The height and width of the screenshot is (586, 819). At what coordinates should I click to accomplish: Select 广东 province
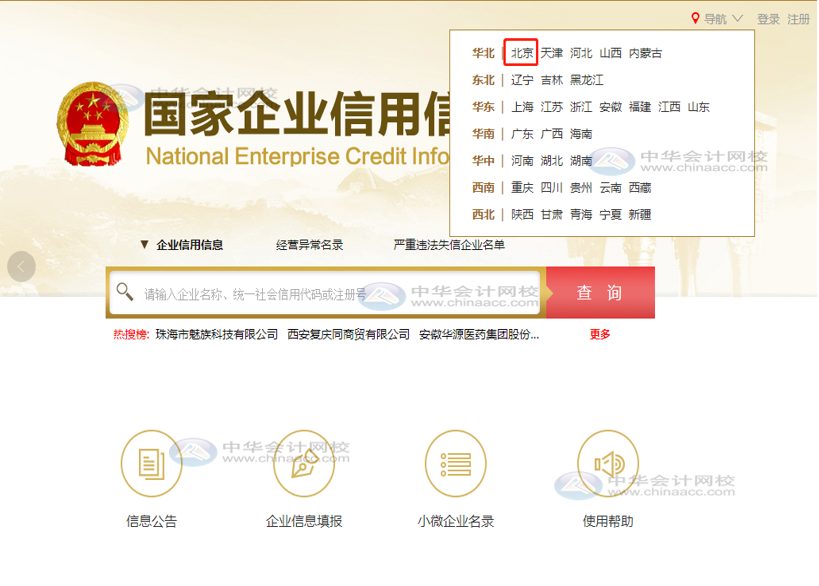522,134
